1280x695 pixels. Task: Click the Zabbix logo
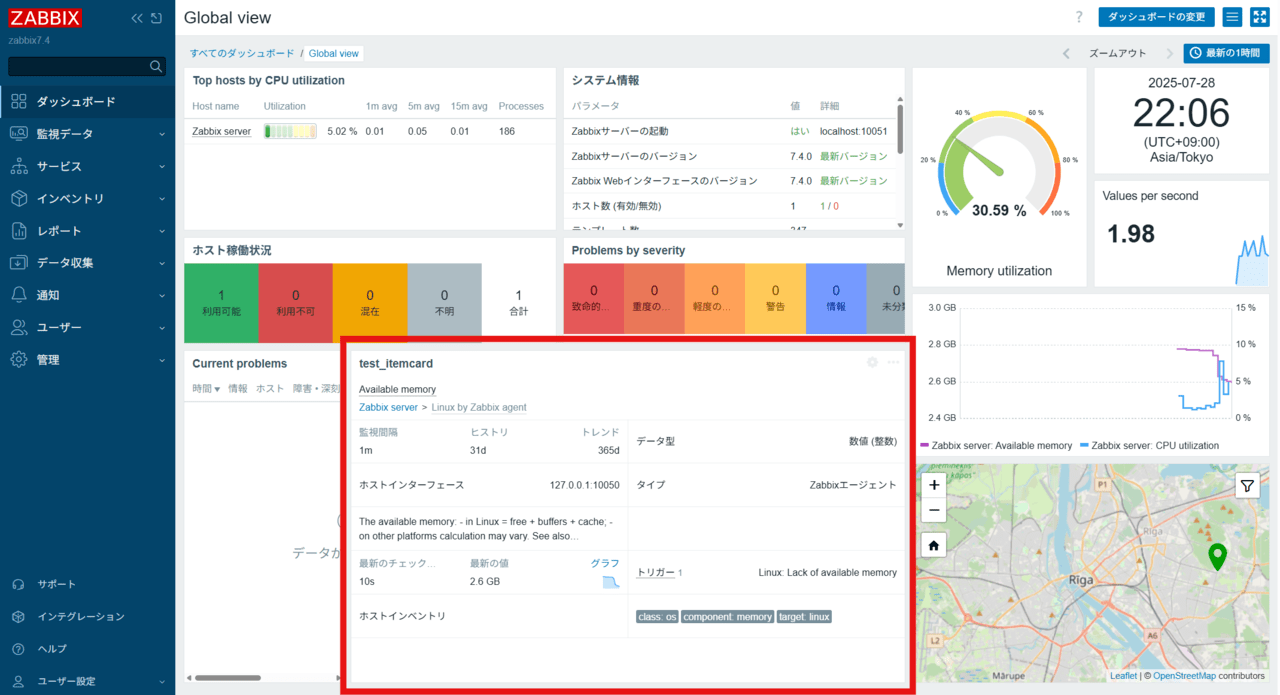pos(45,18)
